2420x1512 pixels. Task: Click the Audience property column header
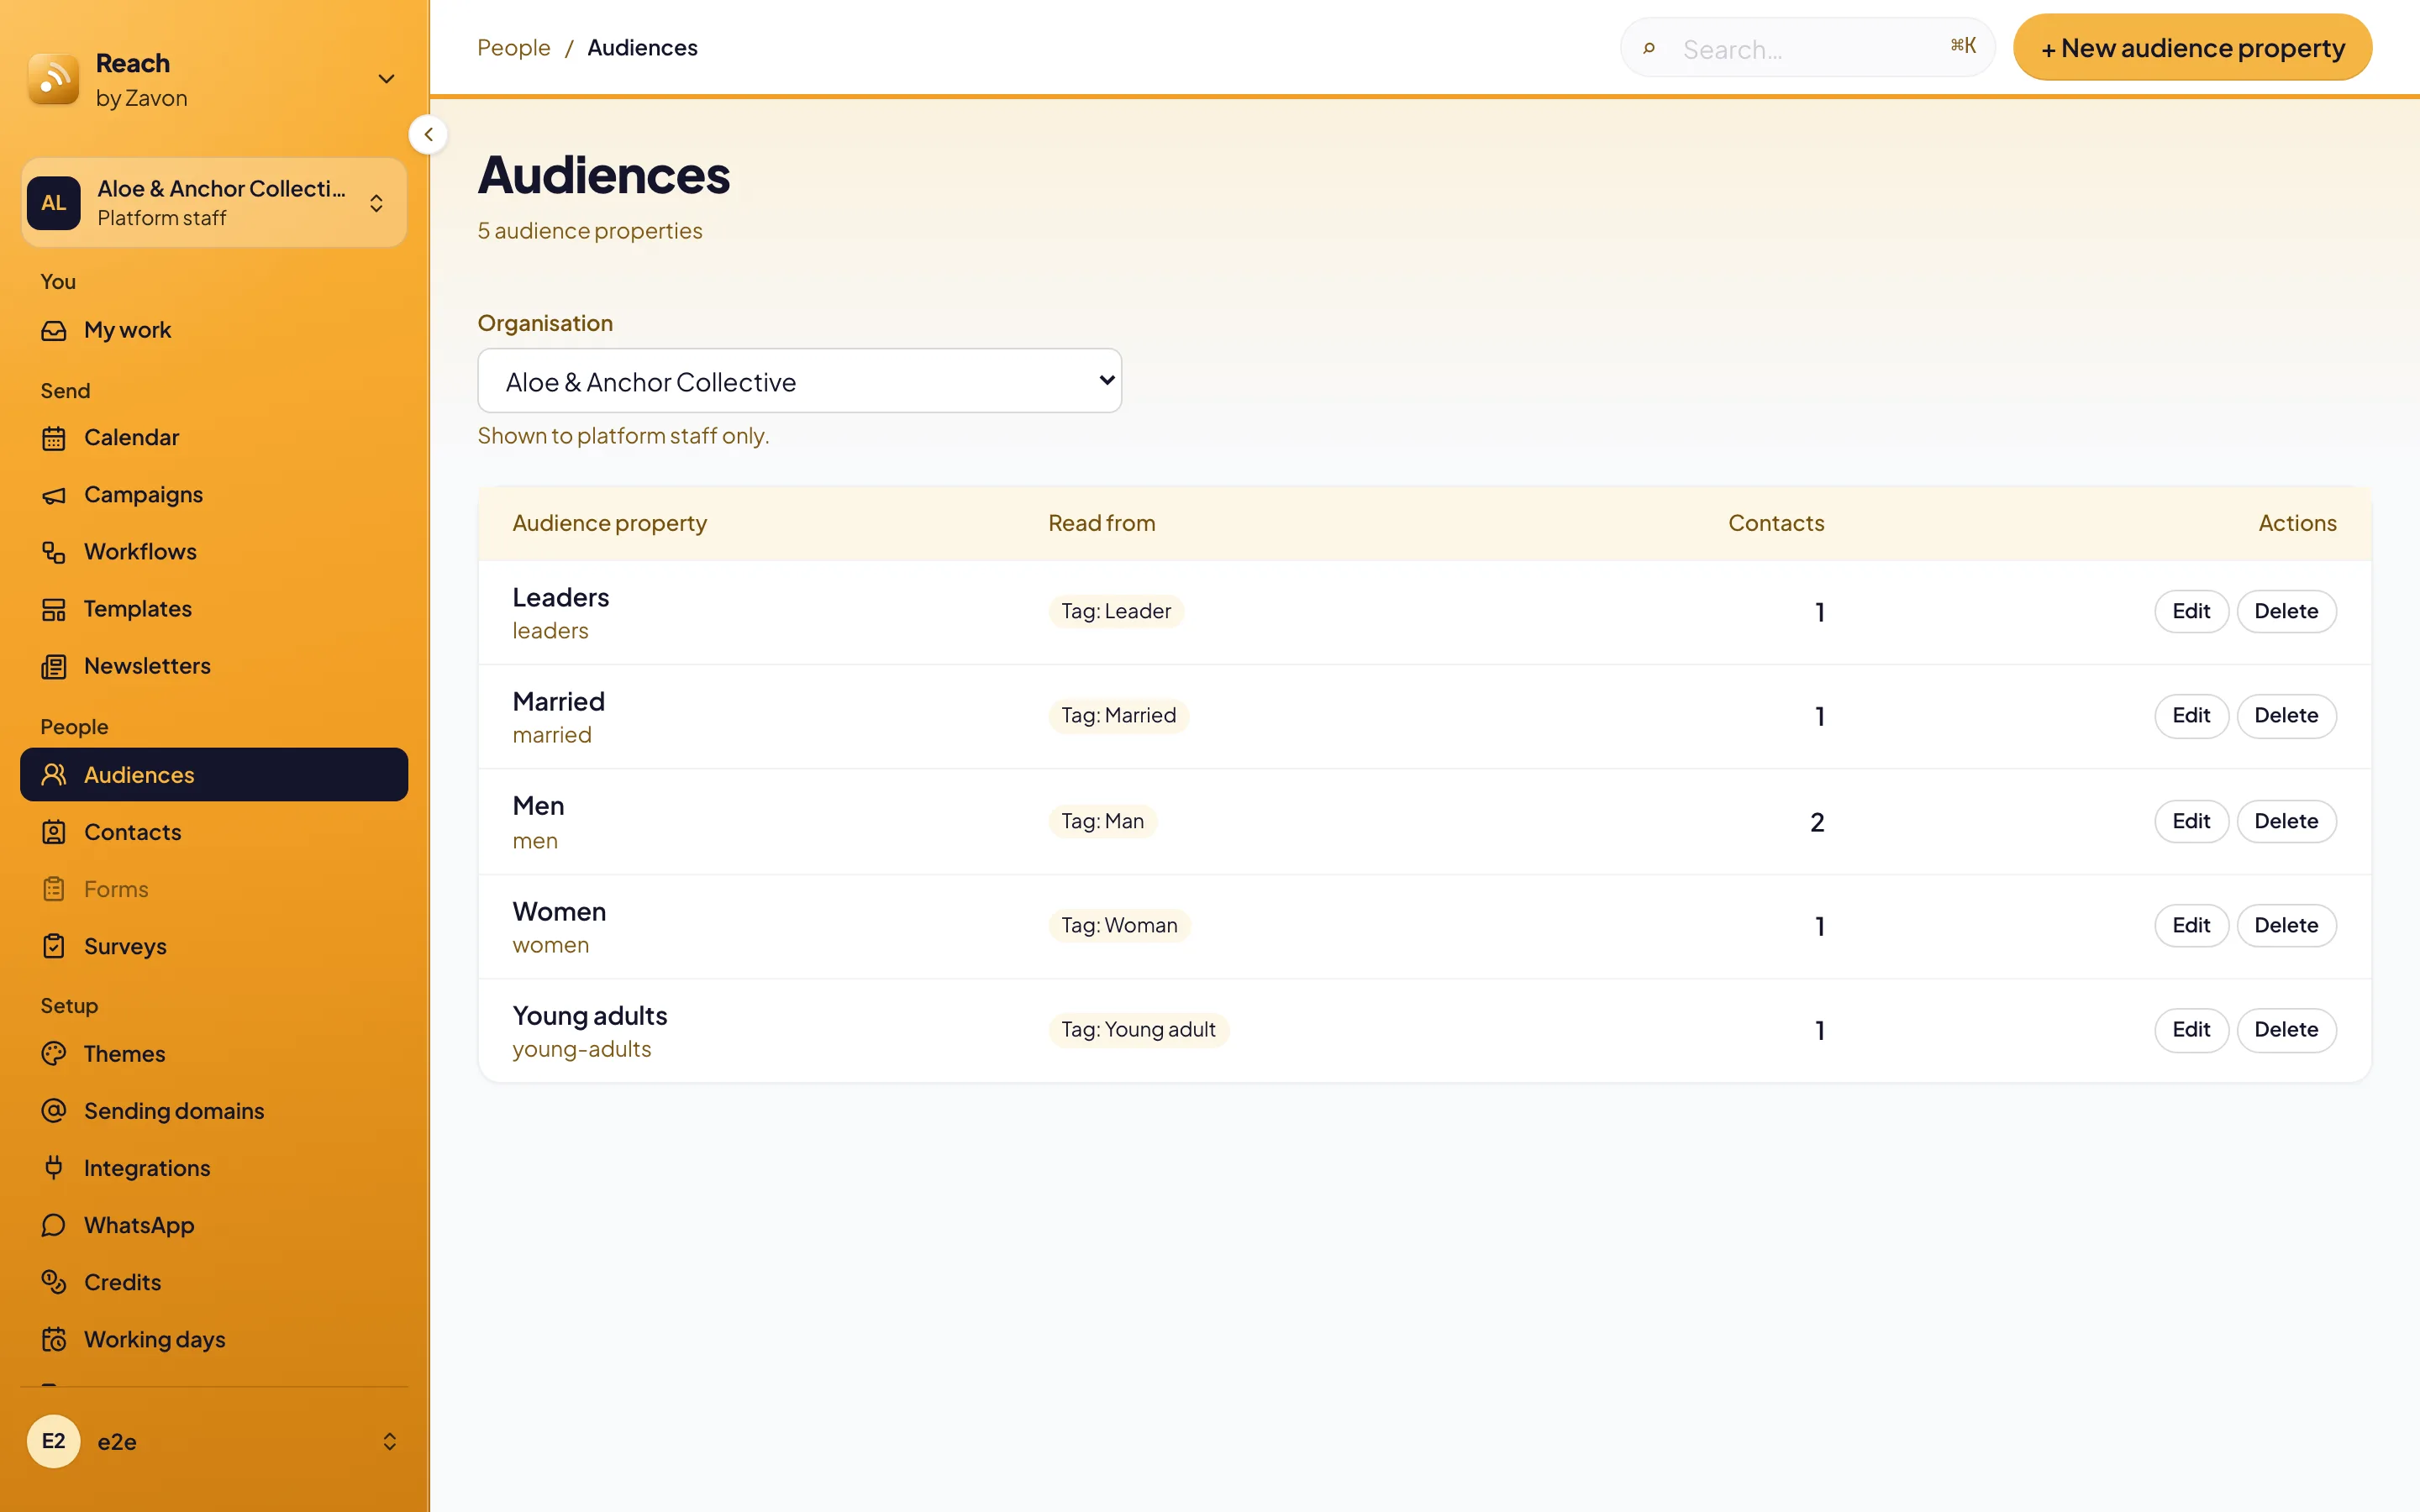click(x=609, y=523)
